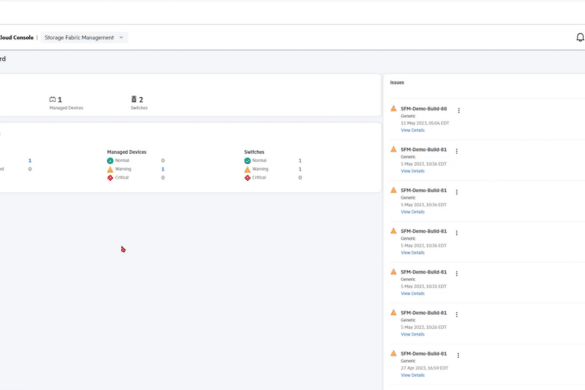This screenshot has width=585, height=390.
Task: Click the Issues panel heading
Action: coord(397,82)
